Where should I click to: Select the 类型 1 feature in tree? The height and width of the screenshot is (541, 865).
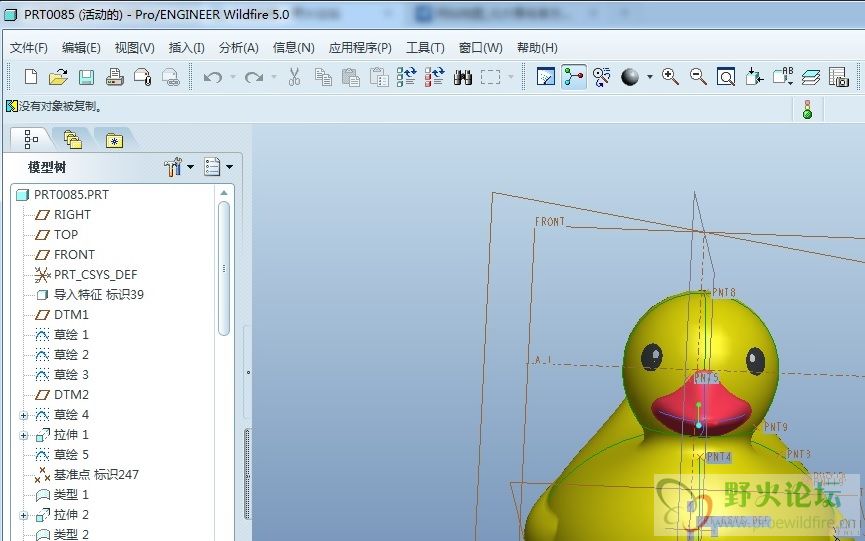[71, 495]
